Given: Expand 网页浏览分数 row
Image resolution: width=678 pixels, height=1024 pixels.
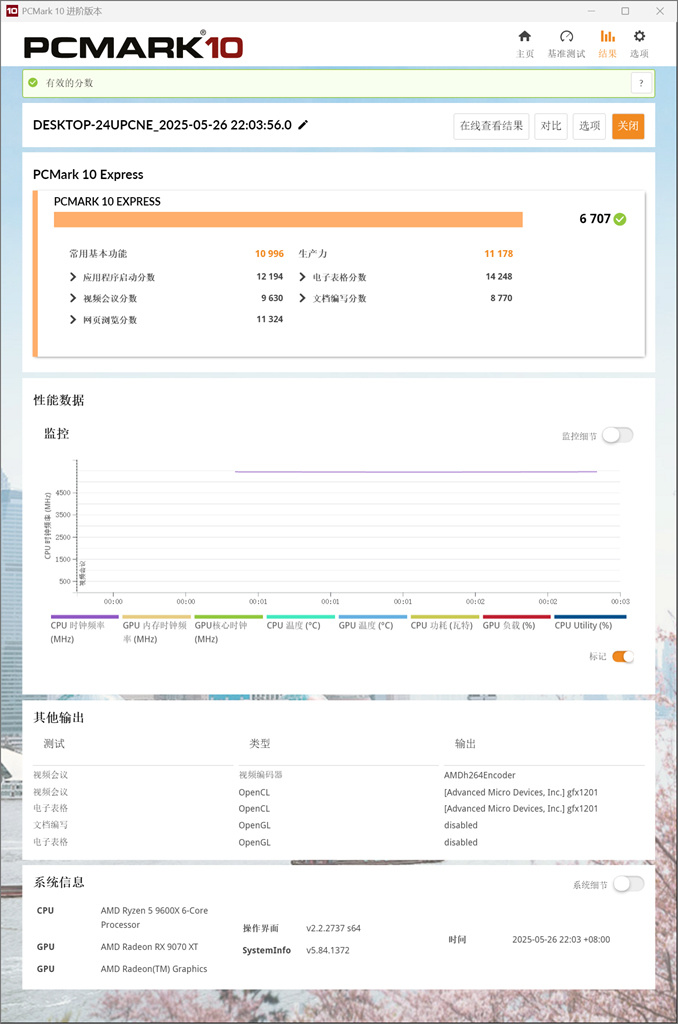Looking at the screenshot, I should pos(103,319).
